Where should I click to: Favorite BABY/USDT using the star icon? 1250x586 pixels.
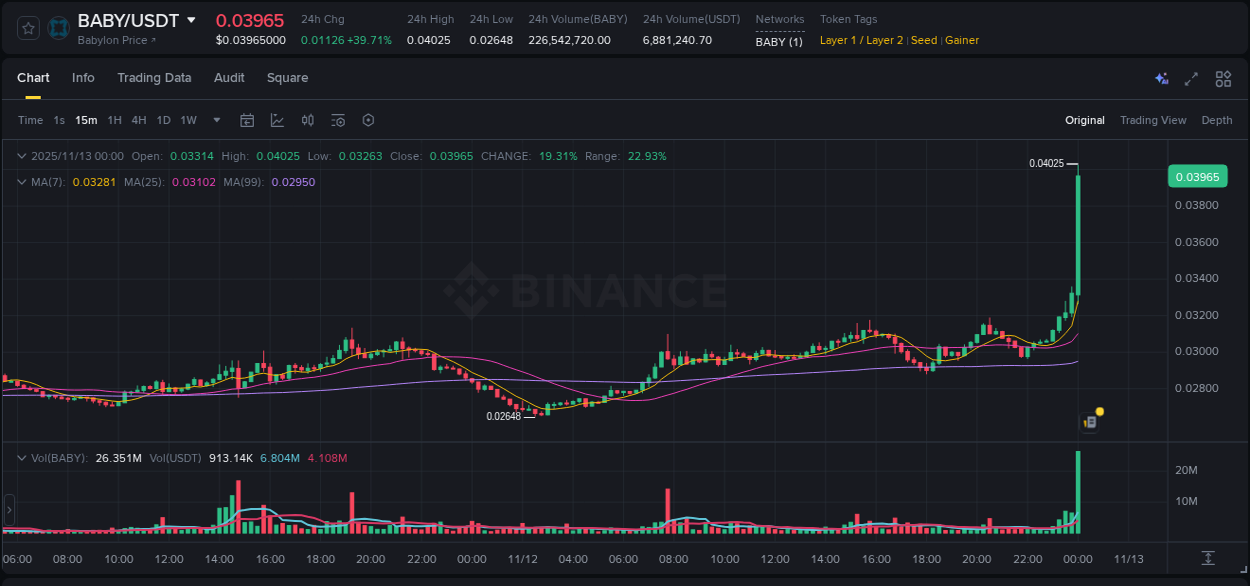[x=27, y=28]
